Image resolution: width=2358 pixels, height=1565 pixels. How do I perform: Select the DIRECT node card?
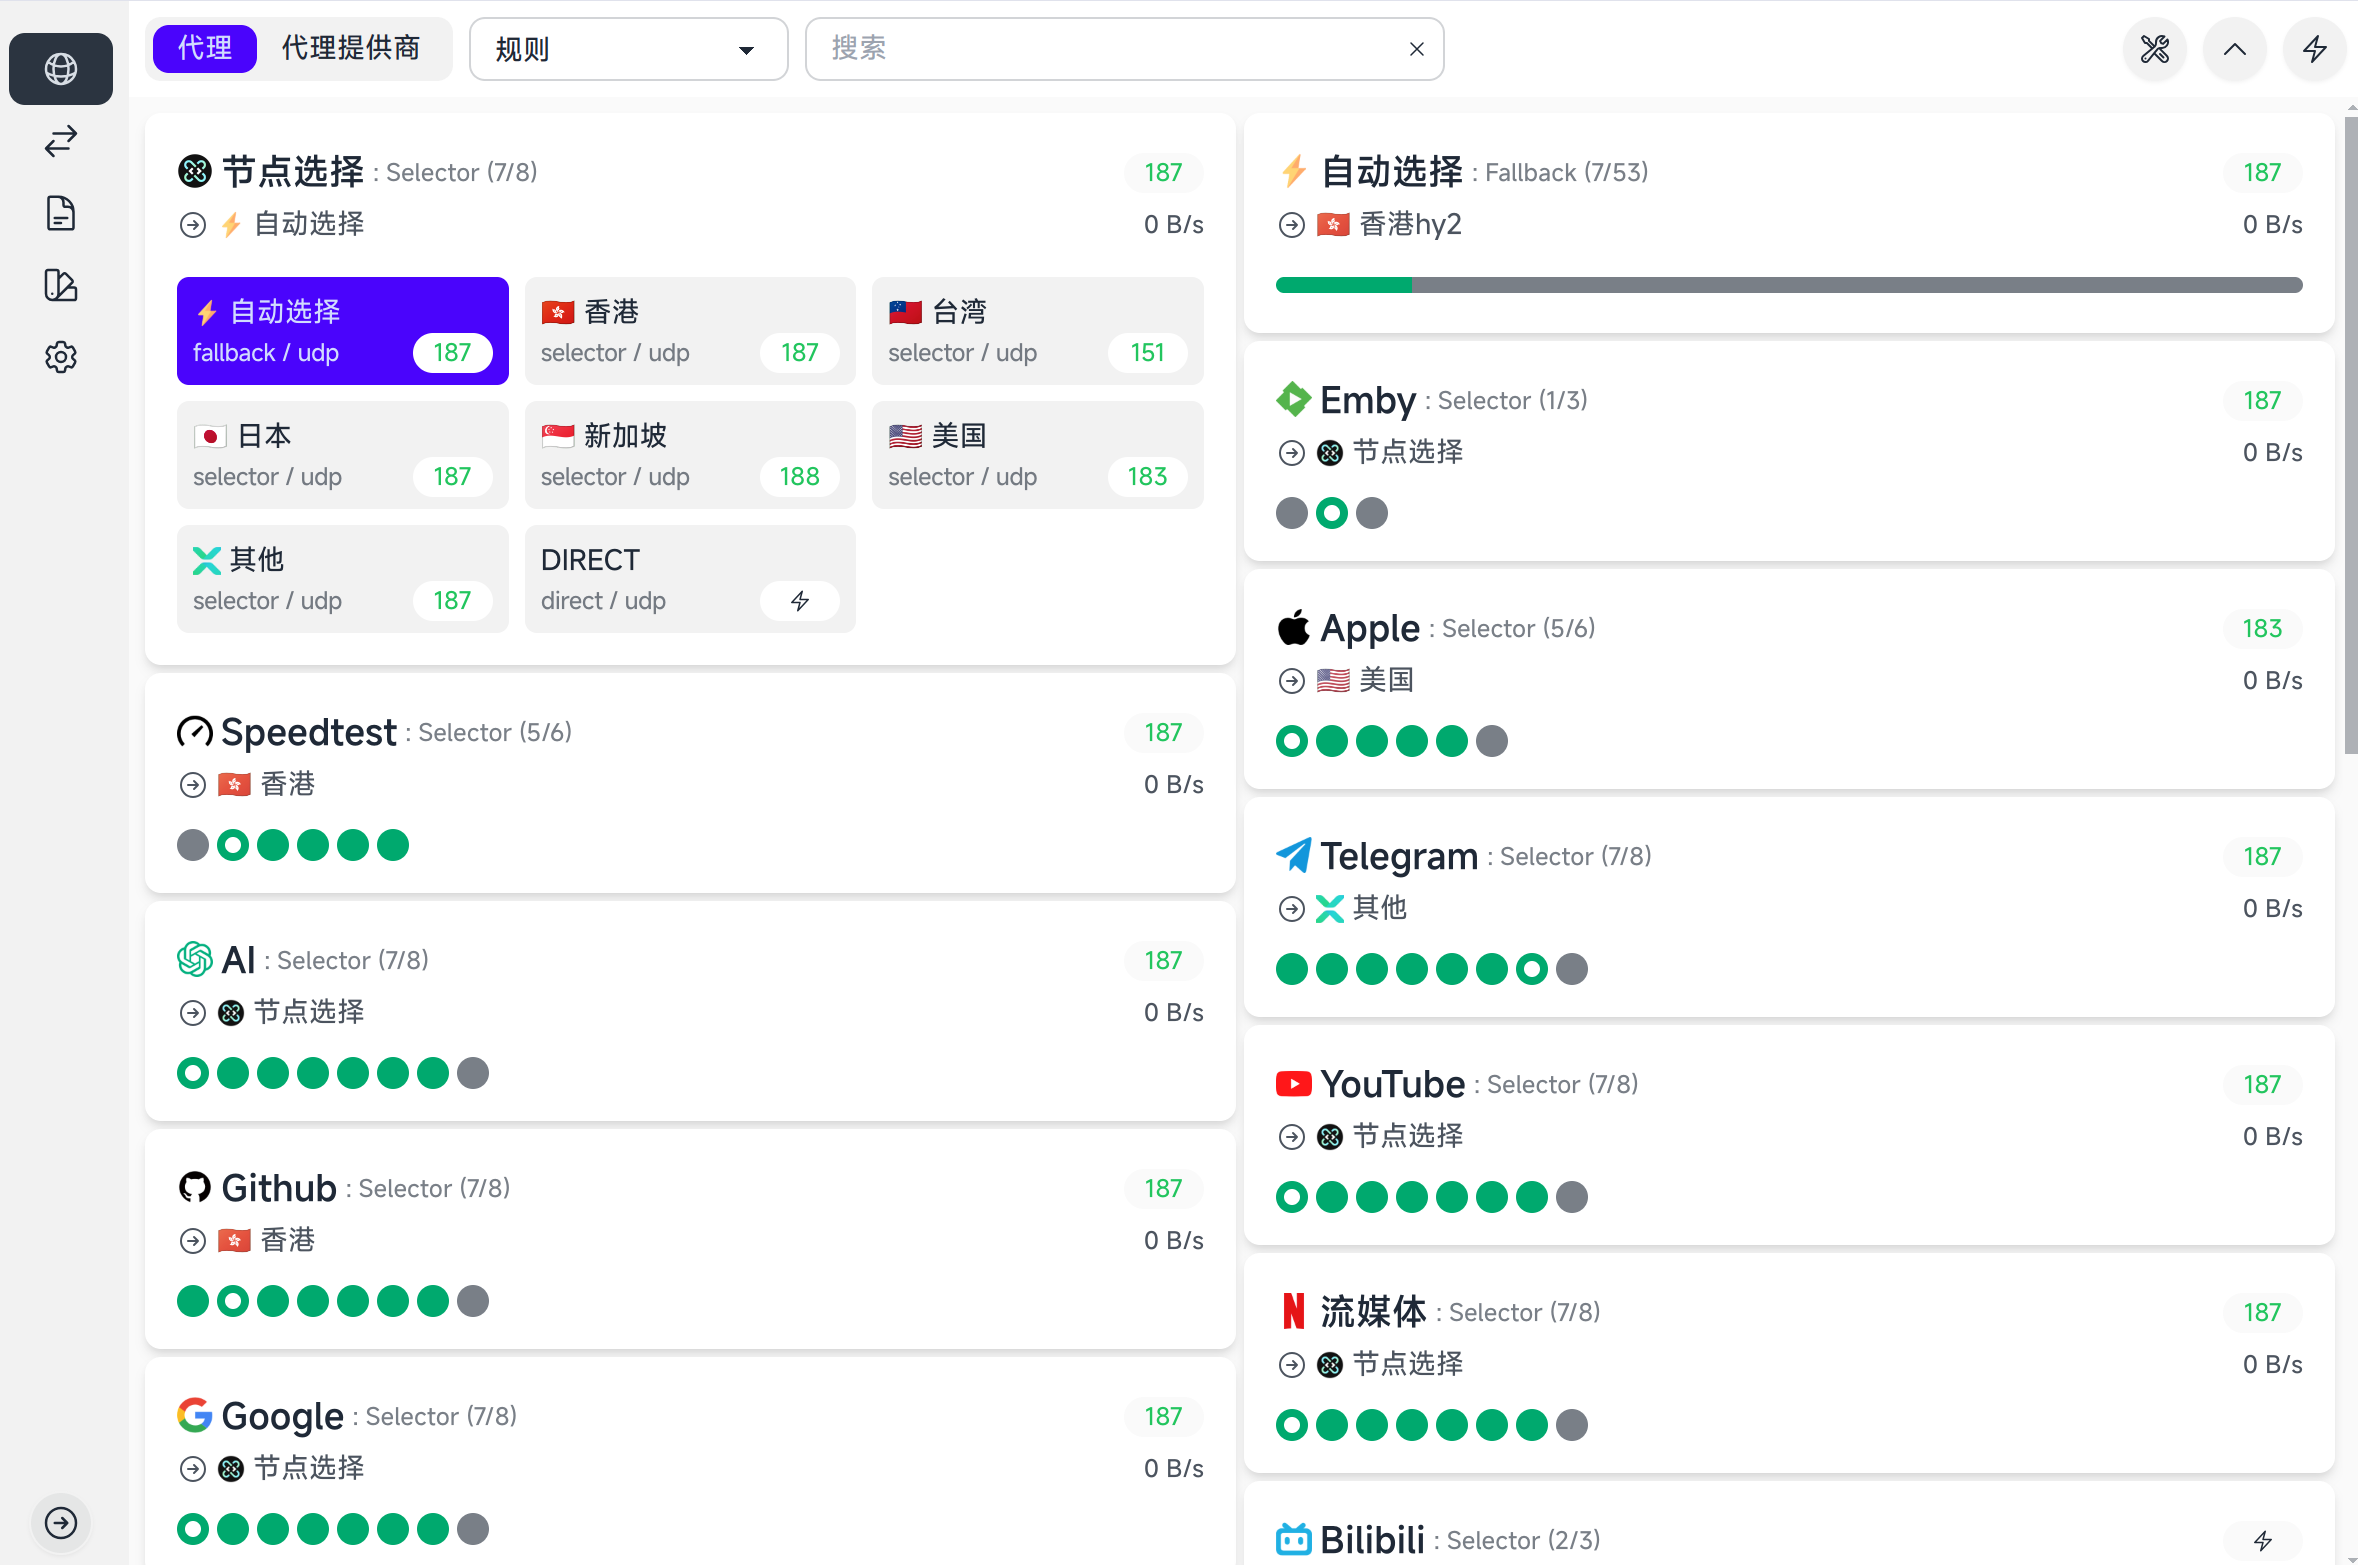click(690, 579)
